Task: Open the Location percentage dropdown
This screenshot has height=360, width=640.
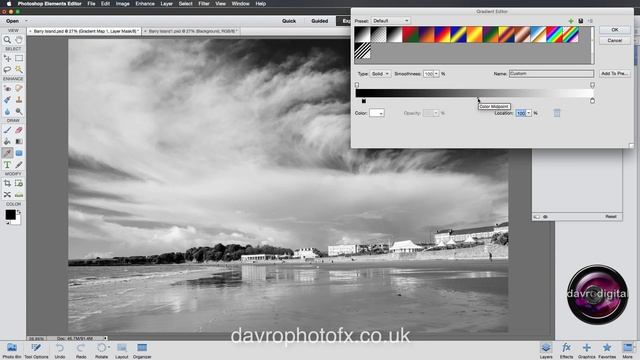Action: [529, 113]
